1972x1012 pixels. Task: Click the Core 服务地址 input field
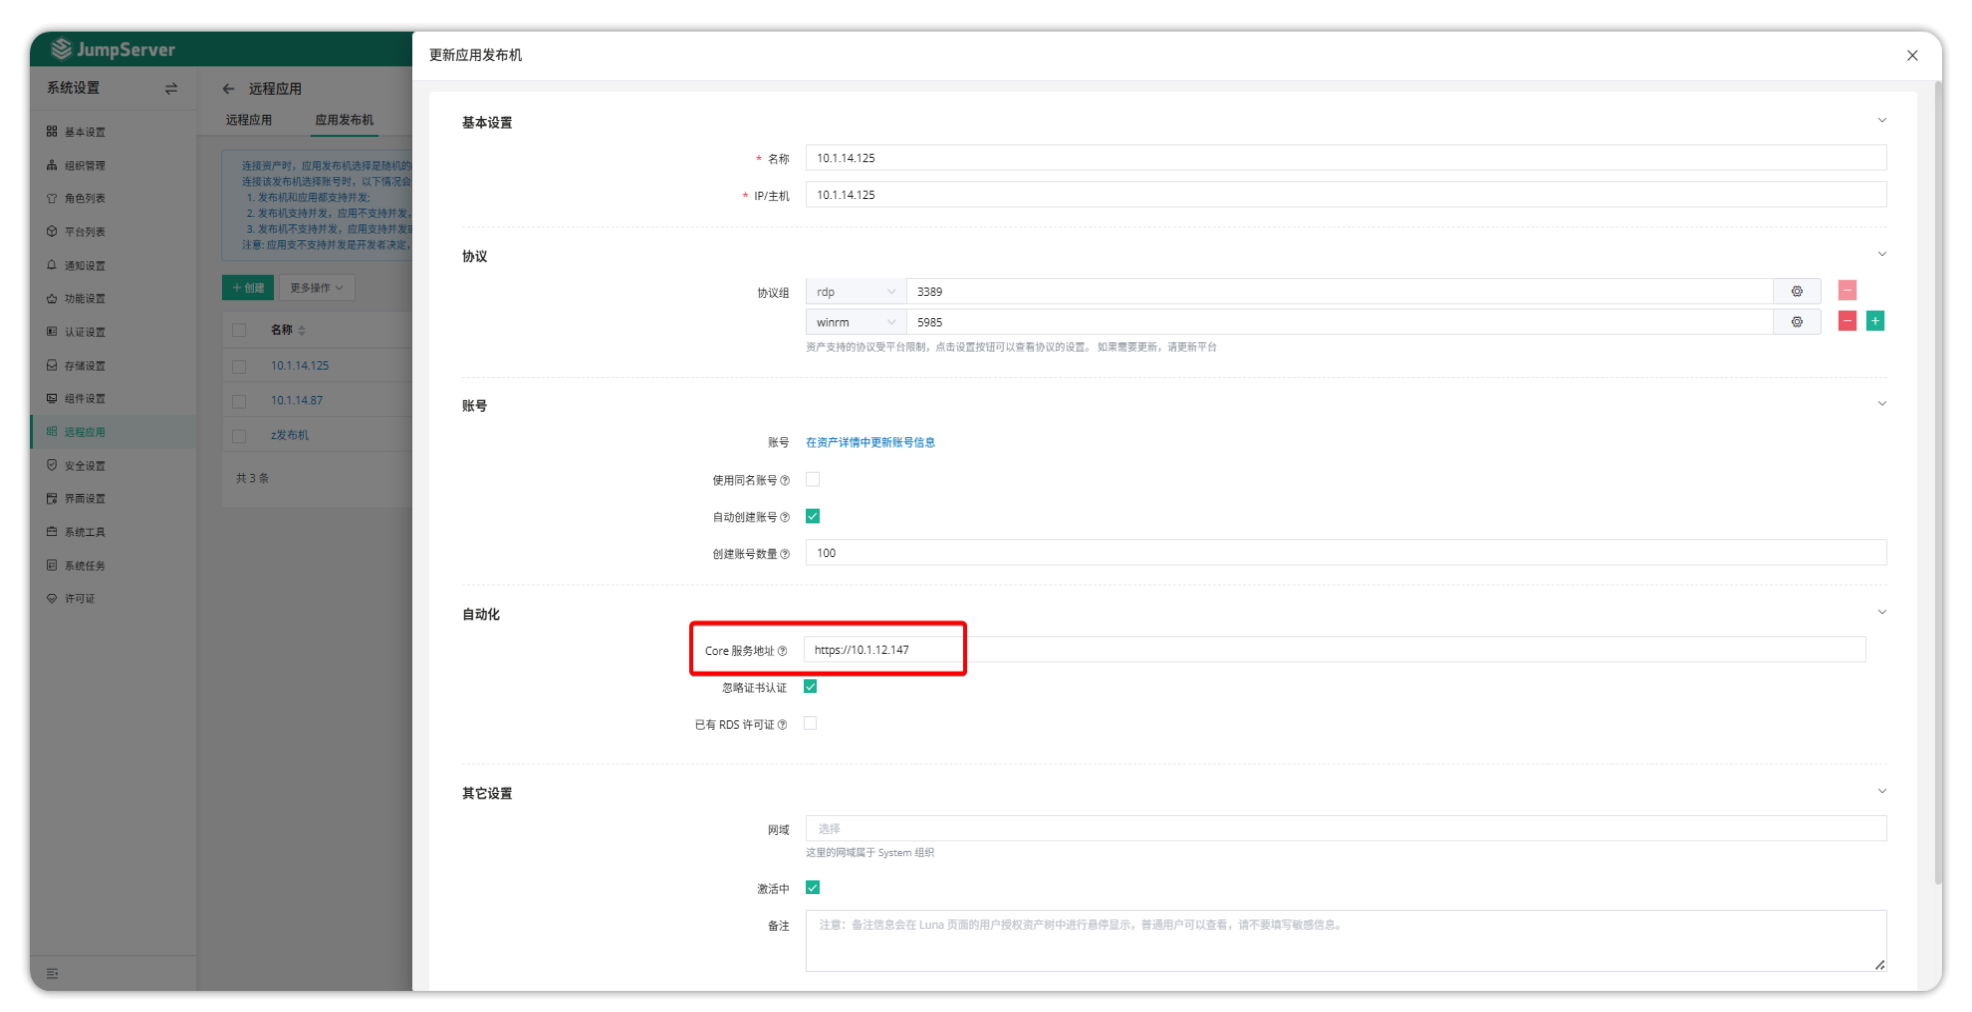tap(1334, 650)
